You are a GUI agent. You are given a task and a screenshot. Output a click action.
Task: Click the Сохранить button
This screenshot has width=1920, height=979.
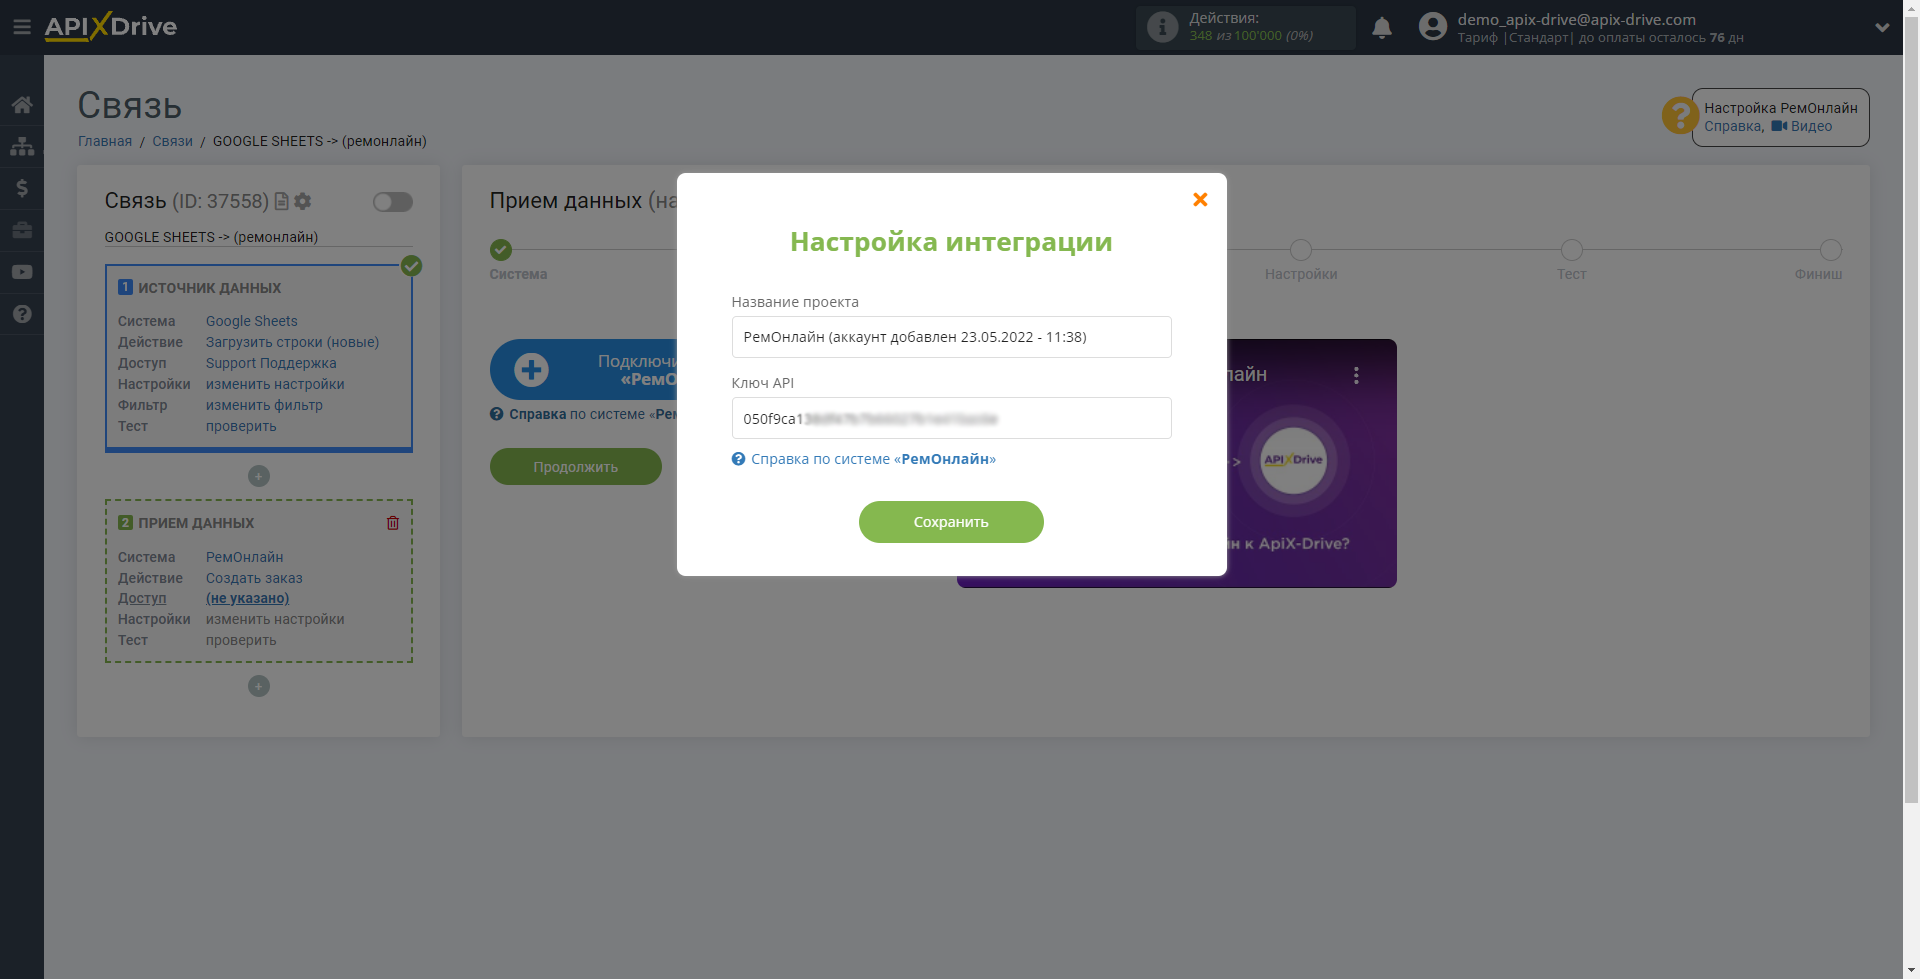tap(951, 522)
